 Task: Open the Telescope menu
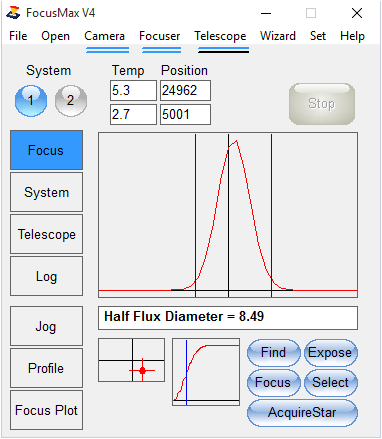point(220,36)
